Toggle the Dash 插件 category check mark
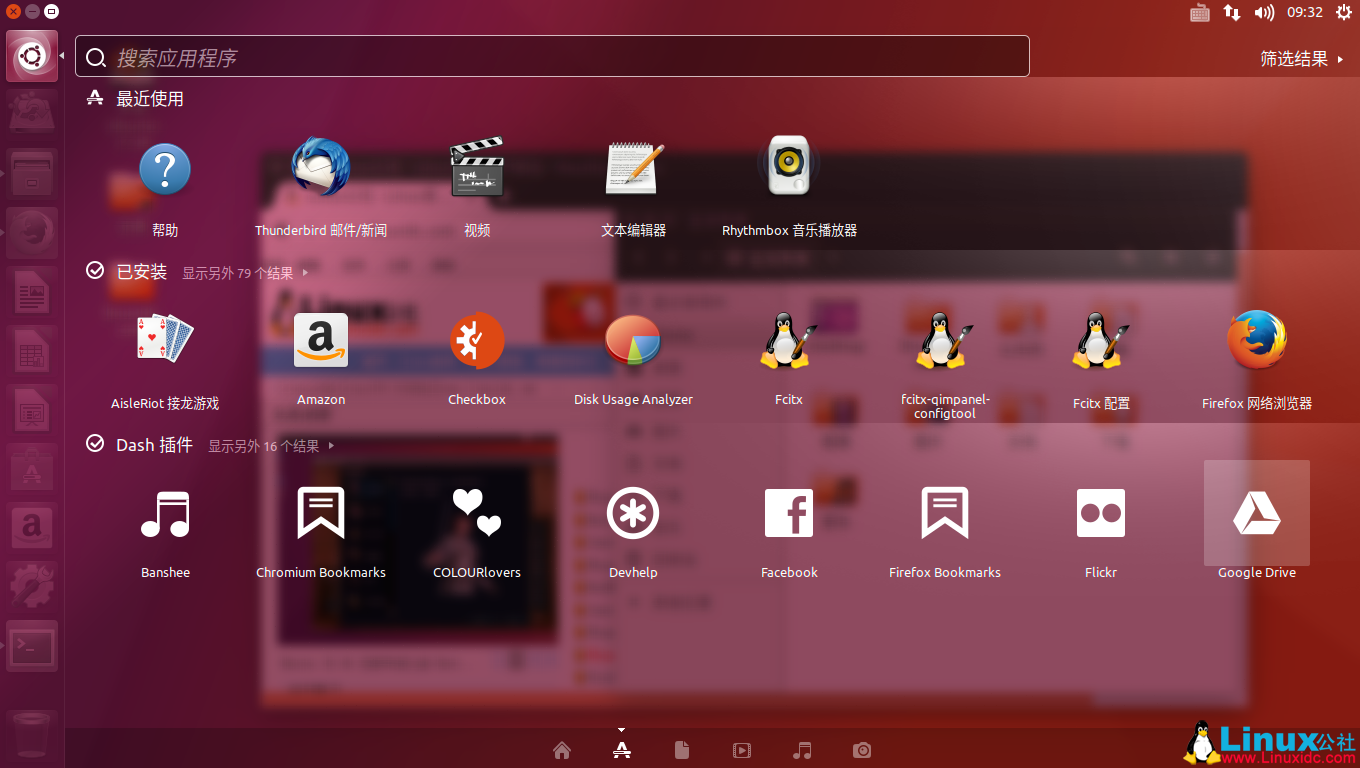Viewport: 1360px width, 768px height. [95, 444]
